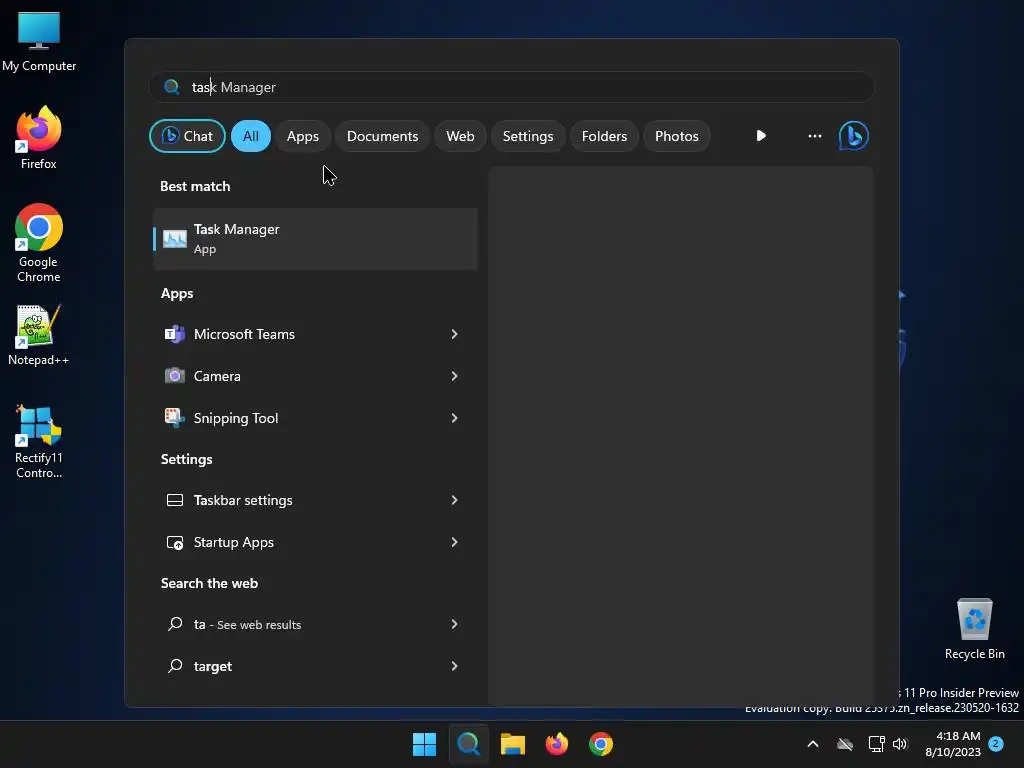1024x768 pixels.
Task: Open the Windows Start button on taskbar
Action: 424,744
